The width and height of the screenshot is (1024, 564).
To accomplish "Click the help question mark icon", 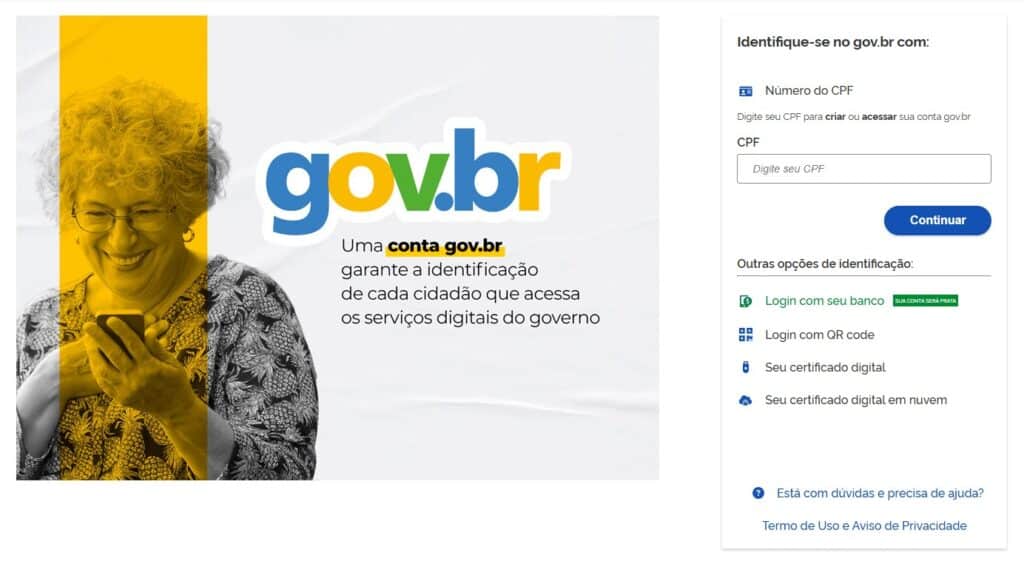I will [x=758, y=493].
